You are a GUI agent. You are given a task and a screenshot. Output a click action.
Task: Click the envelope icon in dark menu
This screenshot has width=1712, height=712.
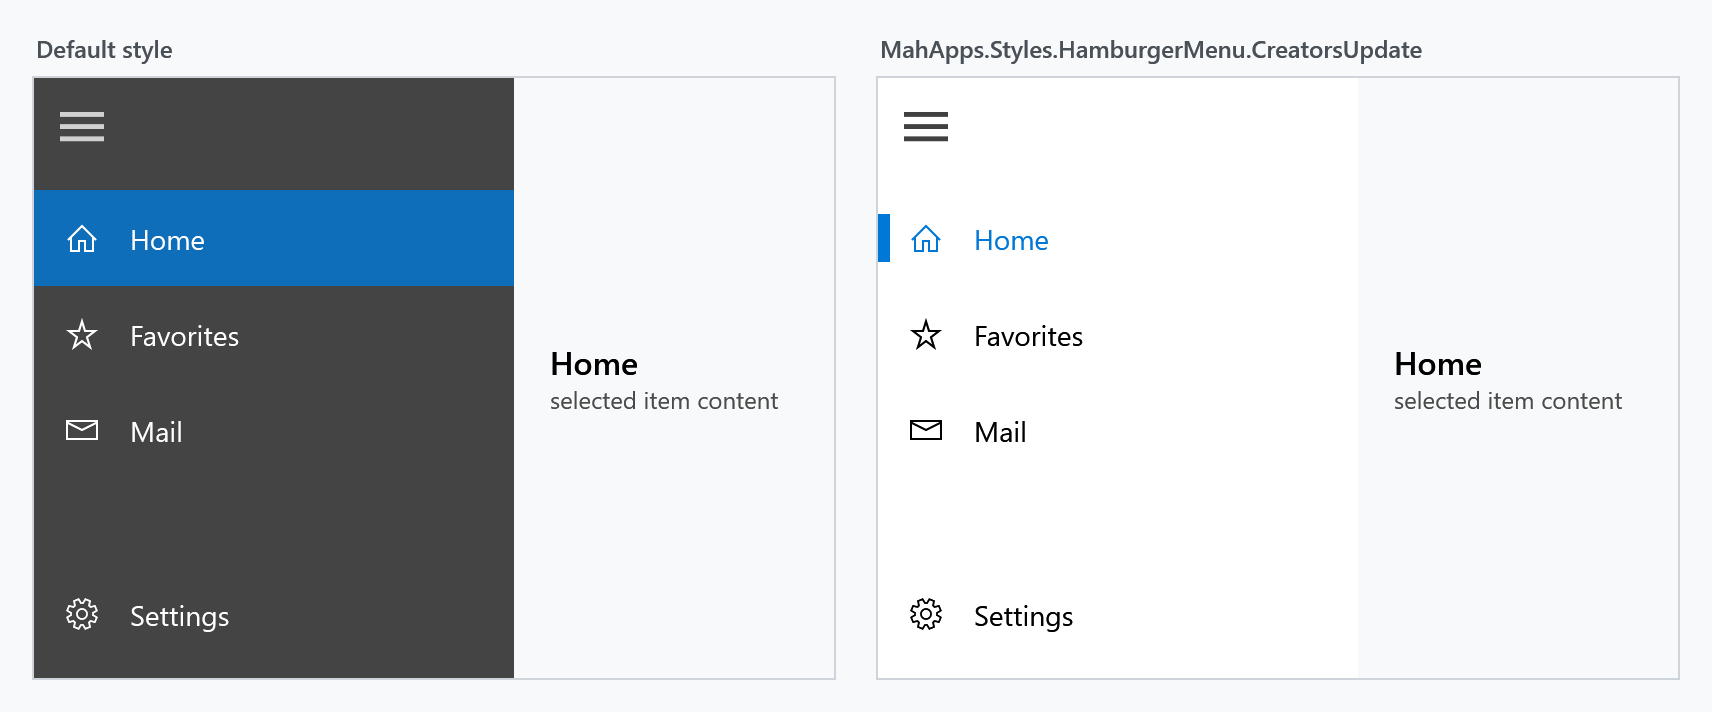pos(82,430)
